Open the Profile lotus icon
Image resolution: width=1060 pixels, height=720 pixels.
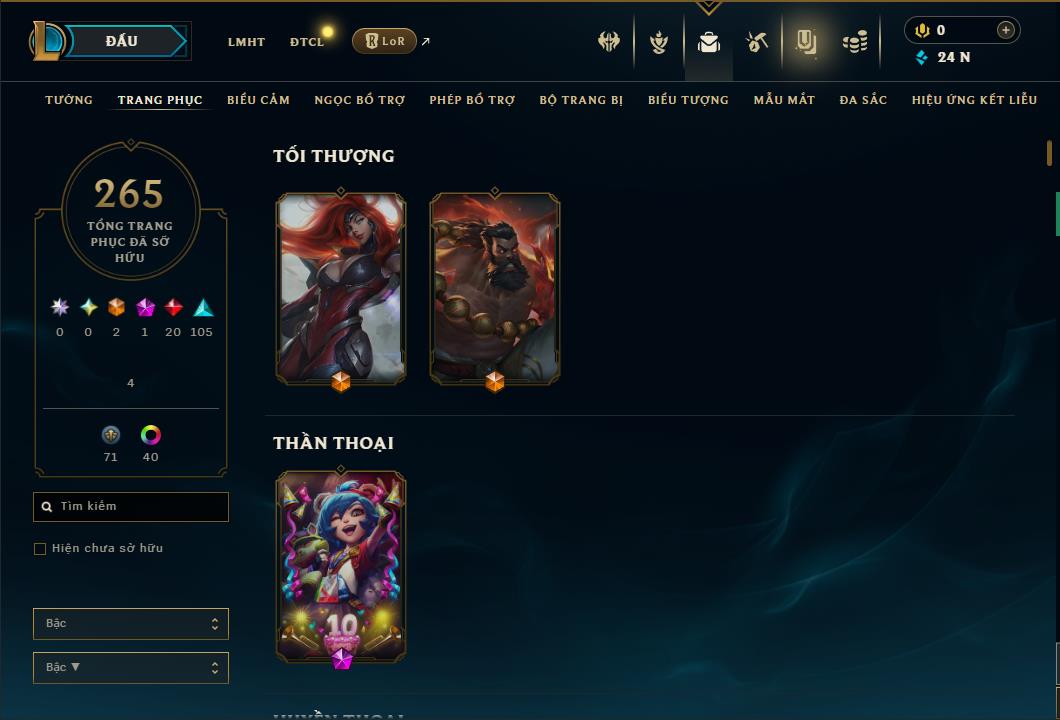coord(658,42)
